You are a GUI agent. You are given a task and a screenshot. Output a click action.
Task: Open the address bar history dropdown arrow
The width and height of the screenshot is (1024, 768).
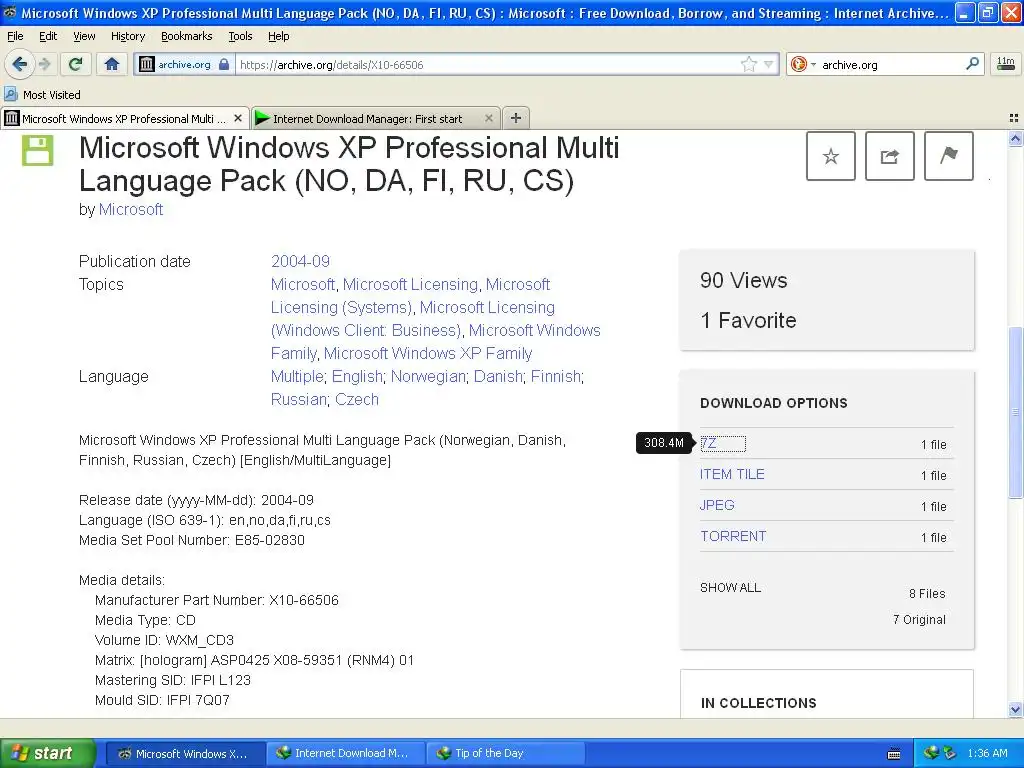click(x=769, y=64)
